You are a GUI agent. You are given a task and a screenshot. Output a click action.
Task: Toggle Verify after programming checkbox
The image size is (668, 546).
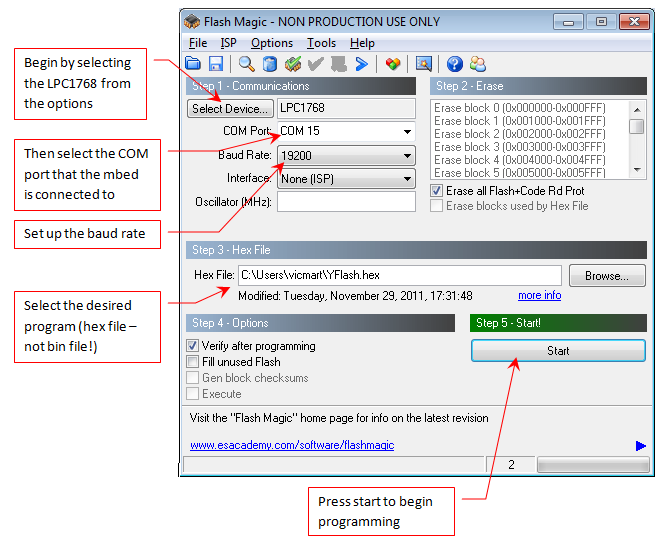[x=194, y=346]
